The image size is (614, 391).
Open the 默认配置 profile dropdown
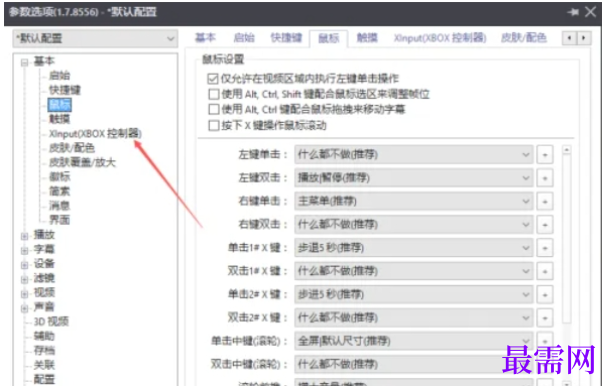95,38
